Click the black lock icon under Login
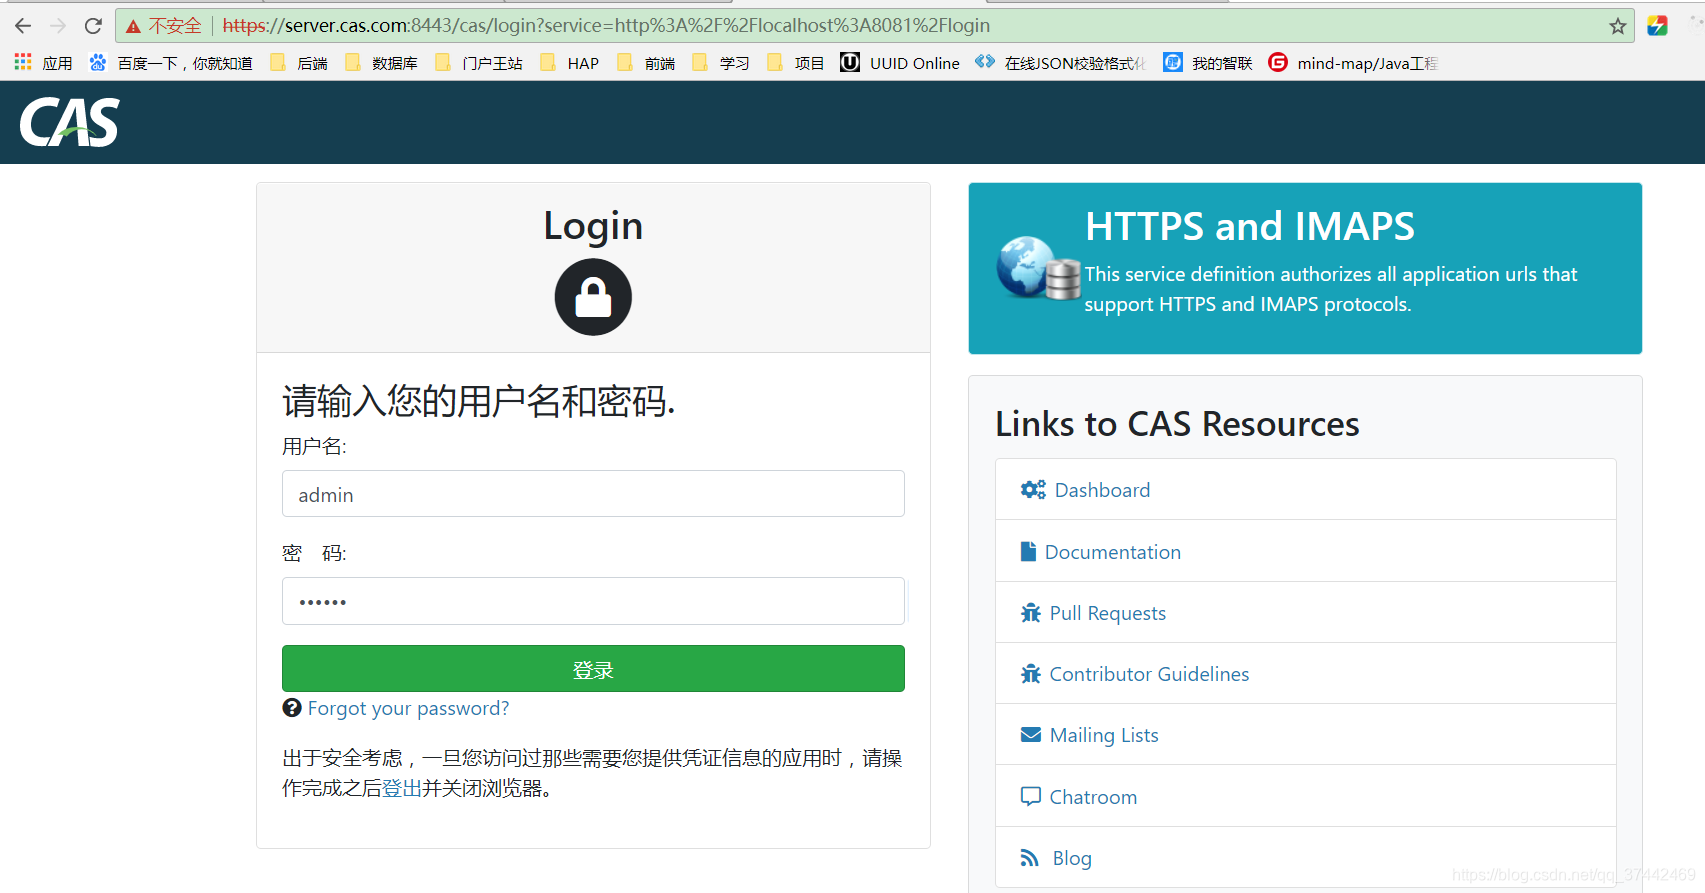Image resolution: width=1705 pixels, height=893 pixels. [x=593, y=297]
